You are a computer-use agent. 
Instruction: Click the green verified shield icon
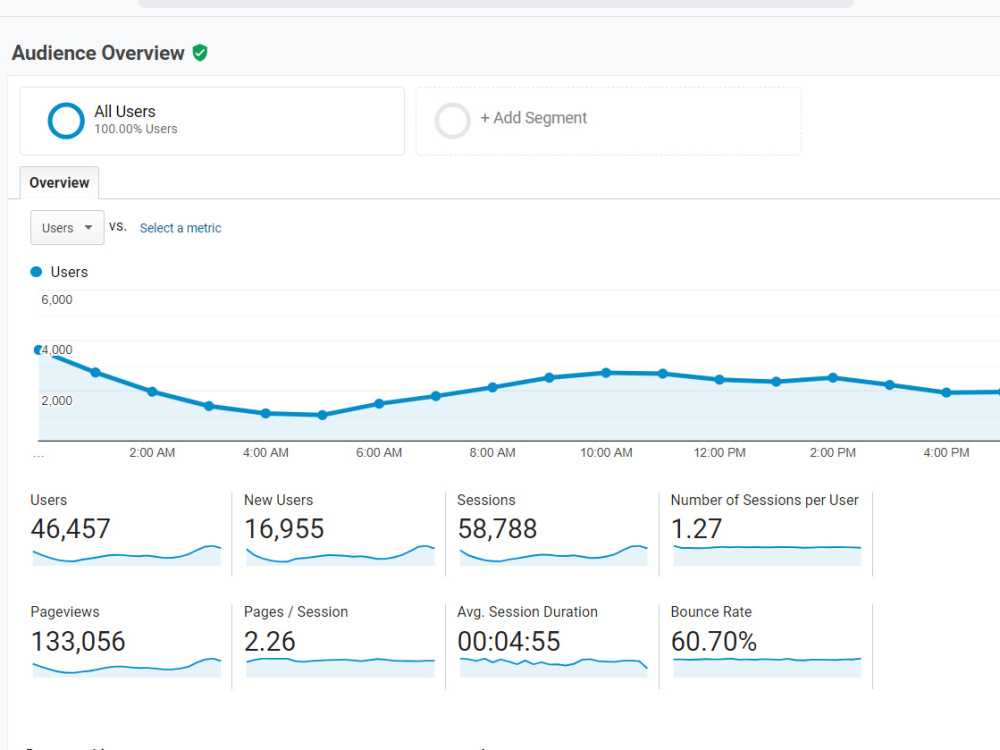pos(200,53)
